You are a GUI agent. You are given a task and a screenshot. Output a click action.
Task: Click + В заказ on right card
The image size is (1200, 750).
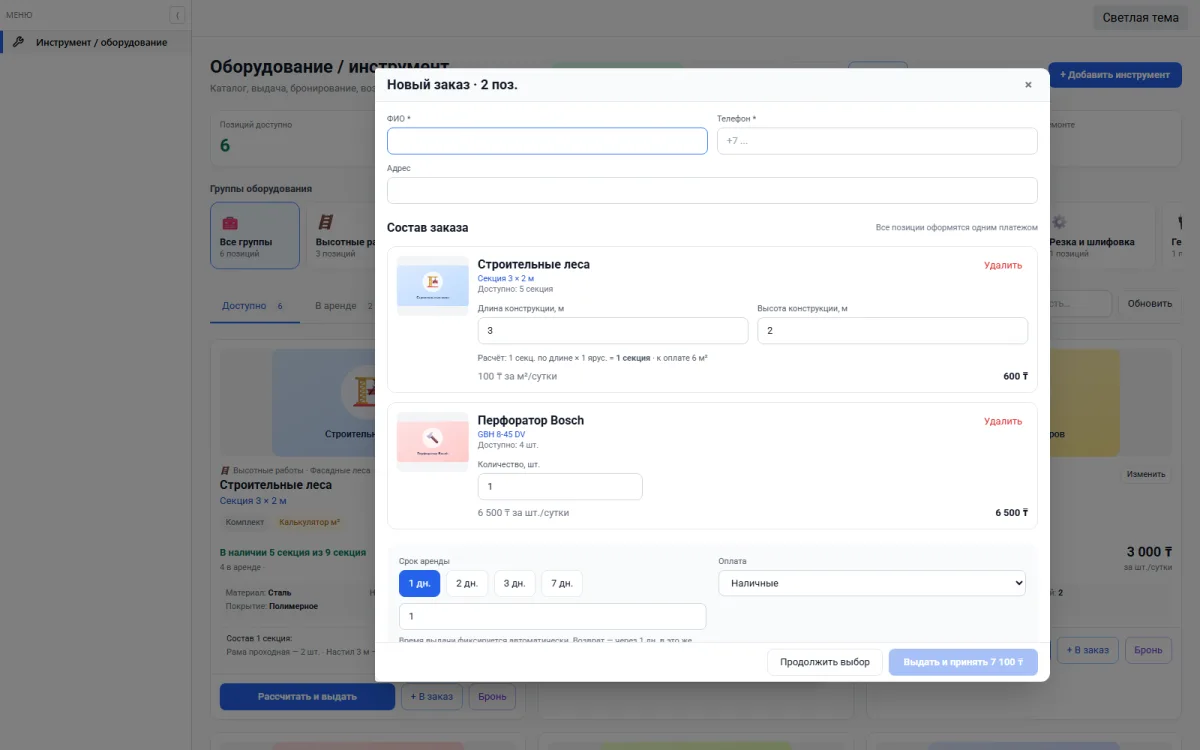point(1088,650)
